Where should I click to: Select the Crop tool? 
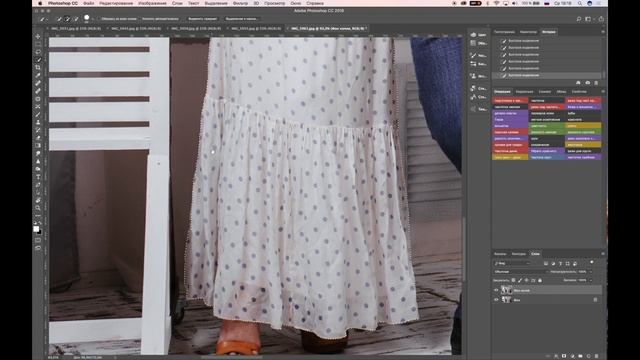pos(38,67)
